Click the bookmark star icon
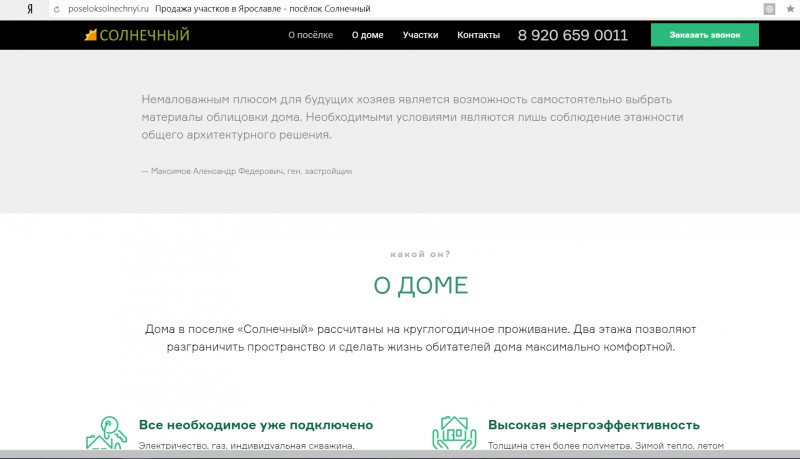The width and height of the screenshot is (800, 459). click(x=790, y=9)
